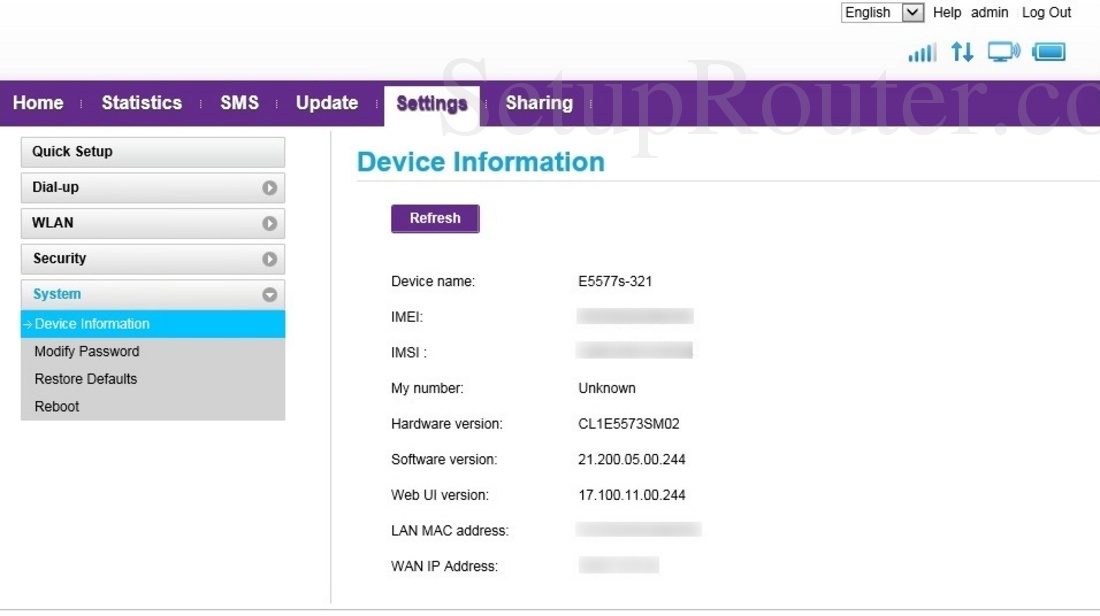Switch to the Sharing tab
This screenshot has width=1100, height=616.
tap(539, 103)
